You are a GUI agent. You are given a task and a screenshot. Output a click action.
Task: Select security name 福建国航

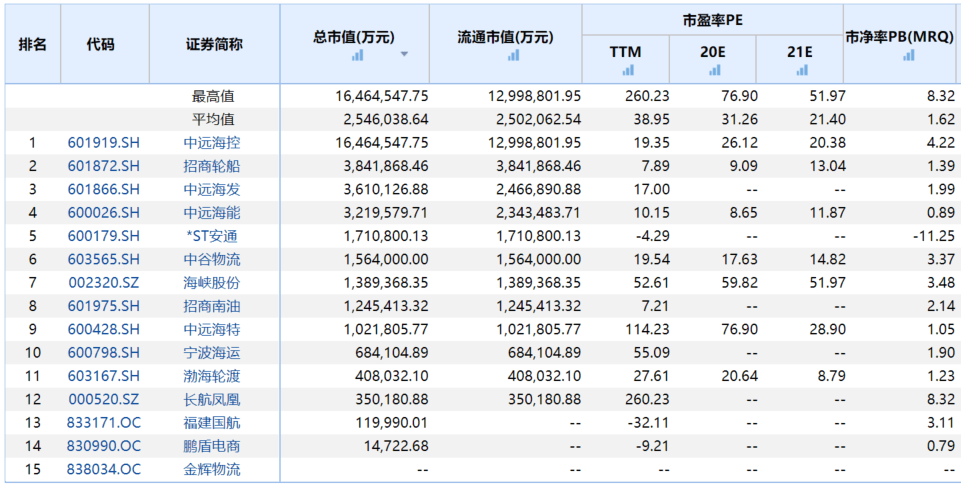(x=212, y=423)
